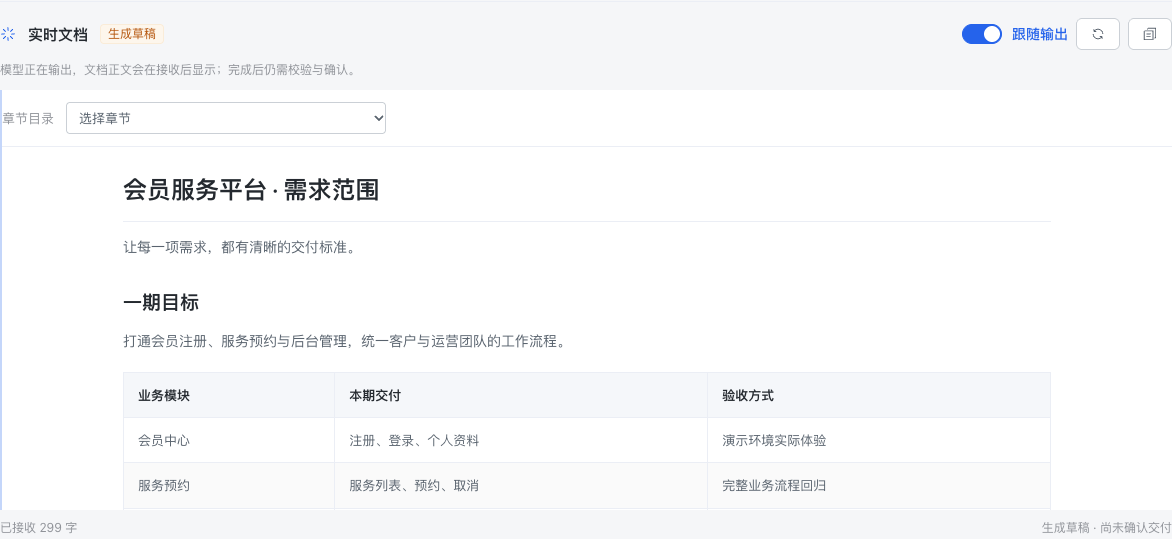Screen dimensions: 1172x539
Task: Toggle the 跟随输出 switch off
Action: pos(981,34)
